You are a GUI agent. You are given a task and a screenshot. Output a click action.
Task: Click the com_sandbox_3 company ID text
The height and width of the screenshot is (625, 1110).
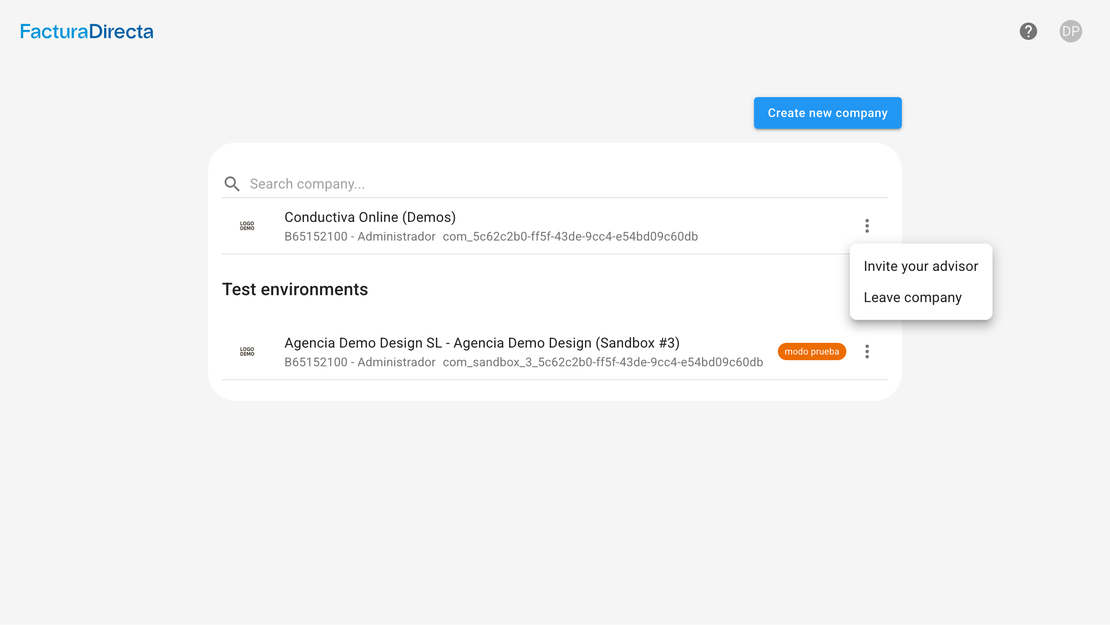pos(602,362)
